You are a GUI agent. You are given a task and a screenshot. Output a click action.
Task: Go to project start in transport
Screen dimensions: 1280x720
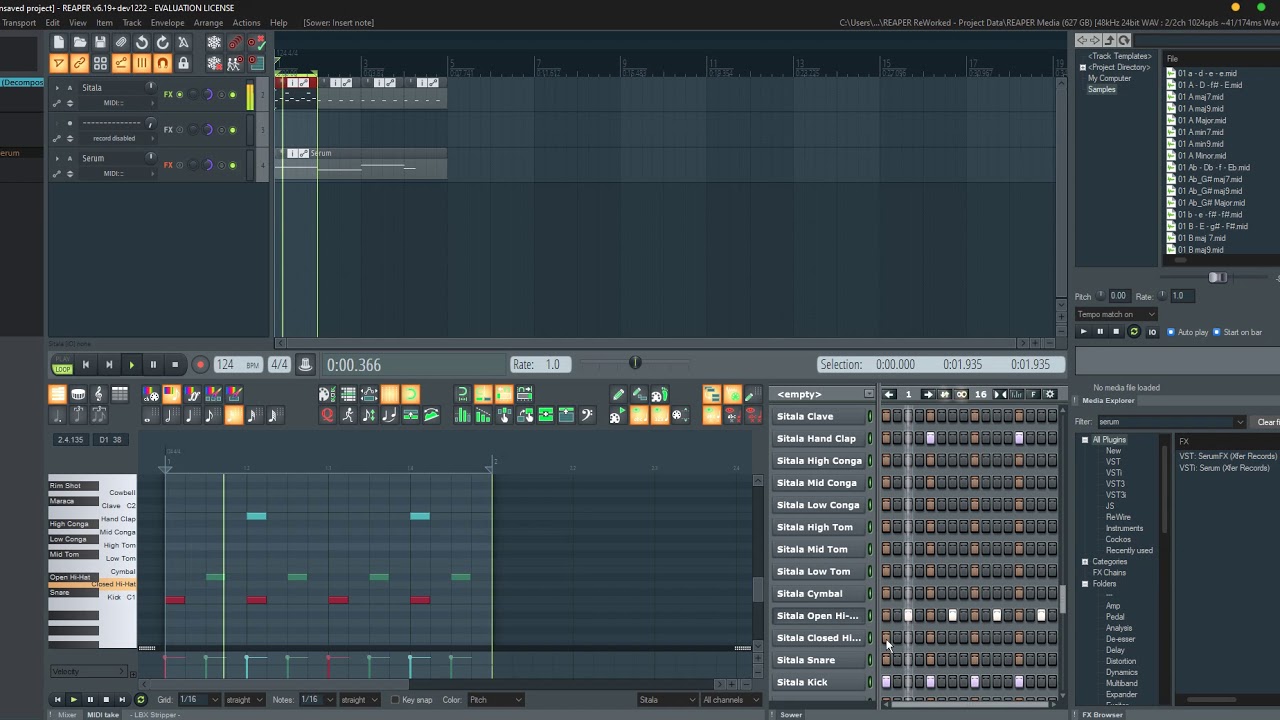tap(86, 365)
